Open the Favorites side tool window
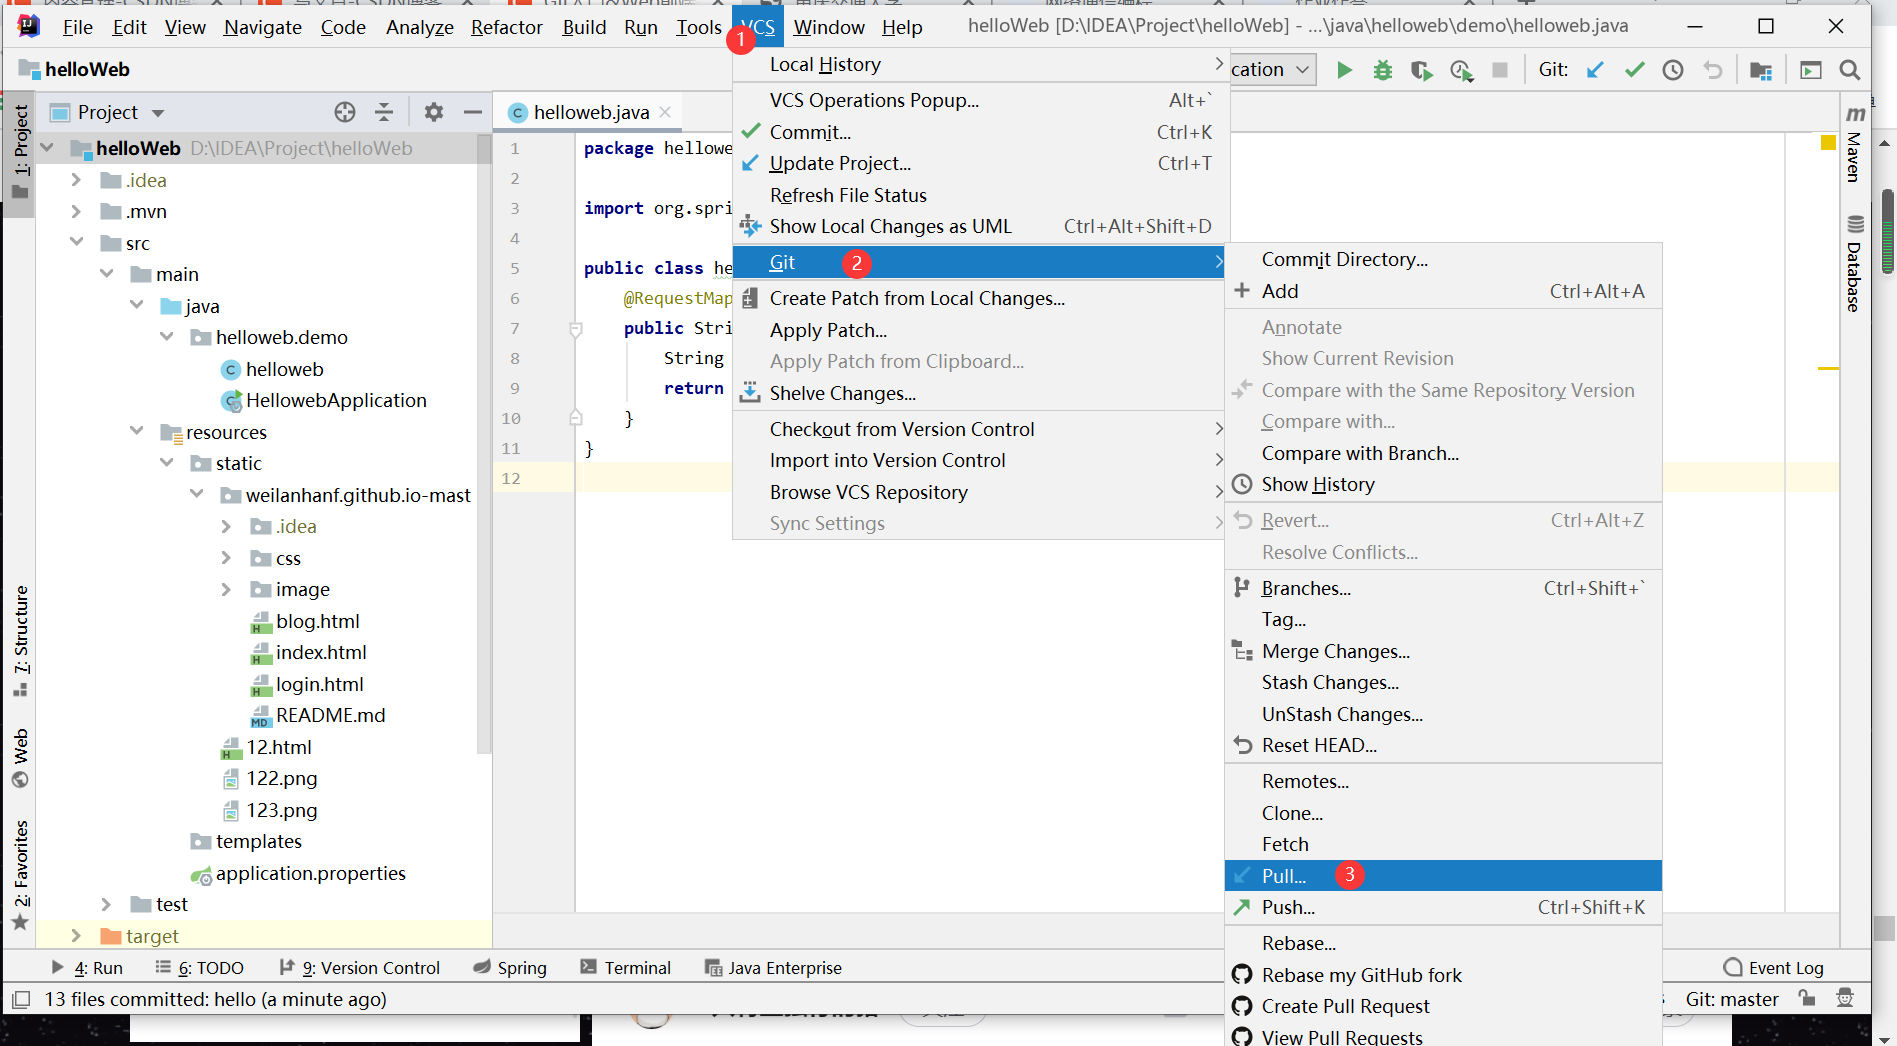1897x1046 pixels. (20, 875)
